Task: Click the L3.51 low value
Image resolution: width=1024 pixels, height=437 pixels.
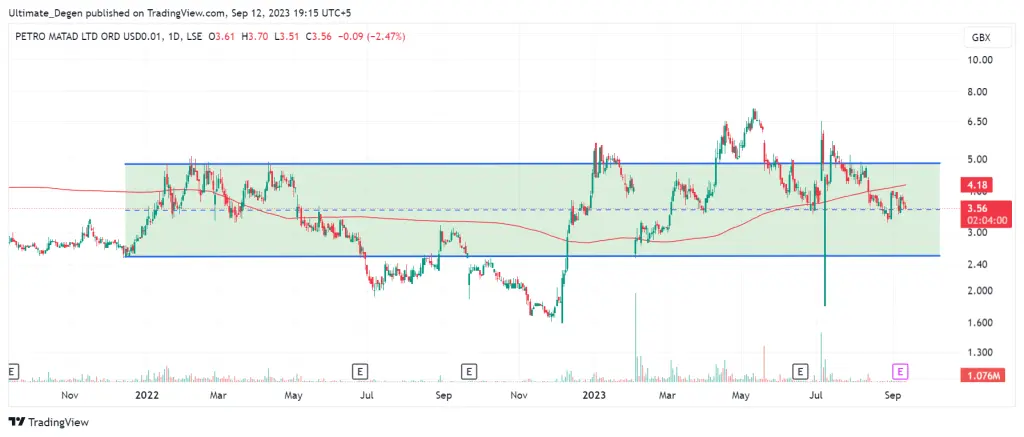Action: 285,37
